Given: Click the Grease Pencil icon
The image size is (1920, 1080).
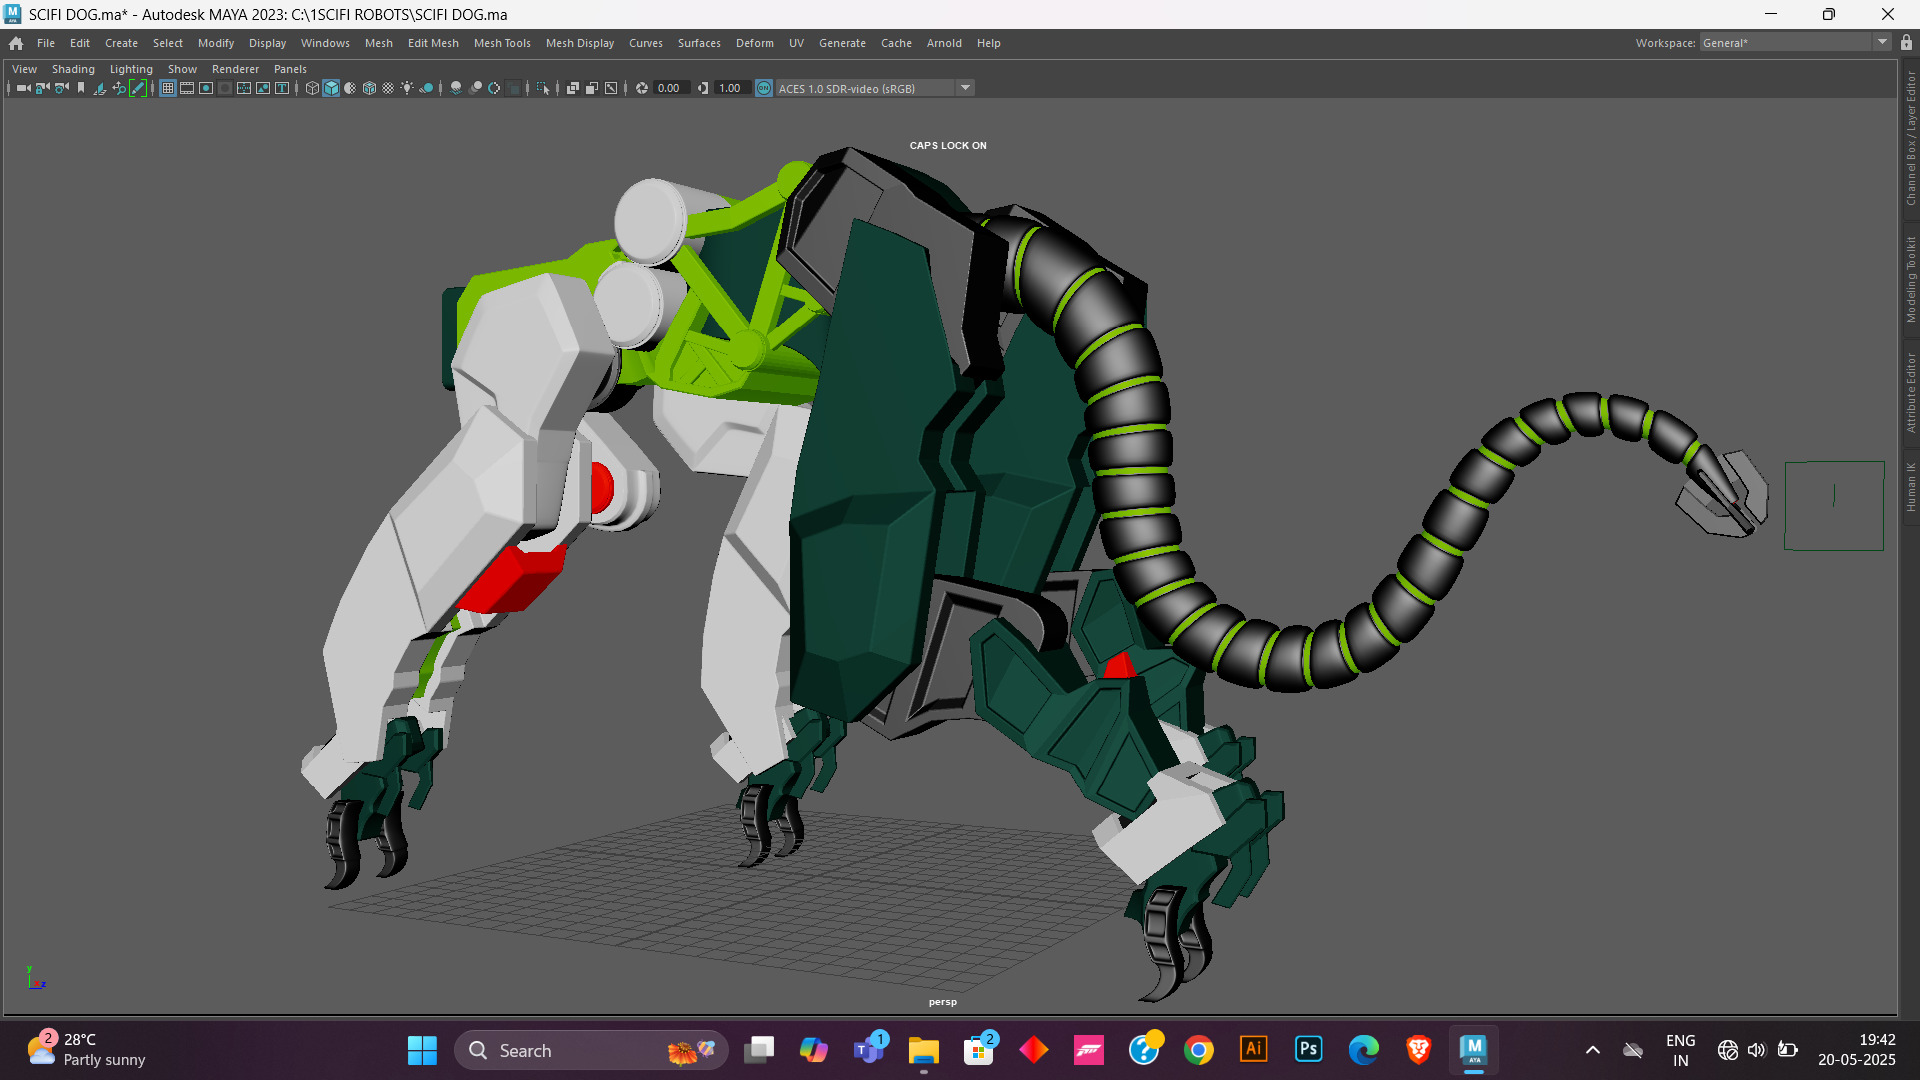Looking at the screenshot, I should point(138,88).
